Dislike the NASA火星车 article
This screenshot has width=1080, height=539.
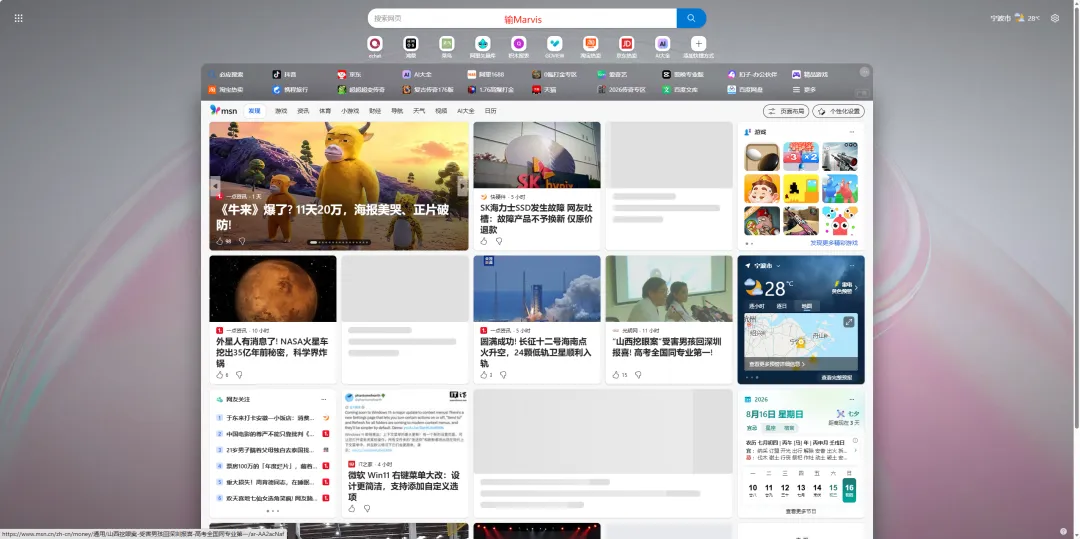point(239,374)
